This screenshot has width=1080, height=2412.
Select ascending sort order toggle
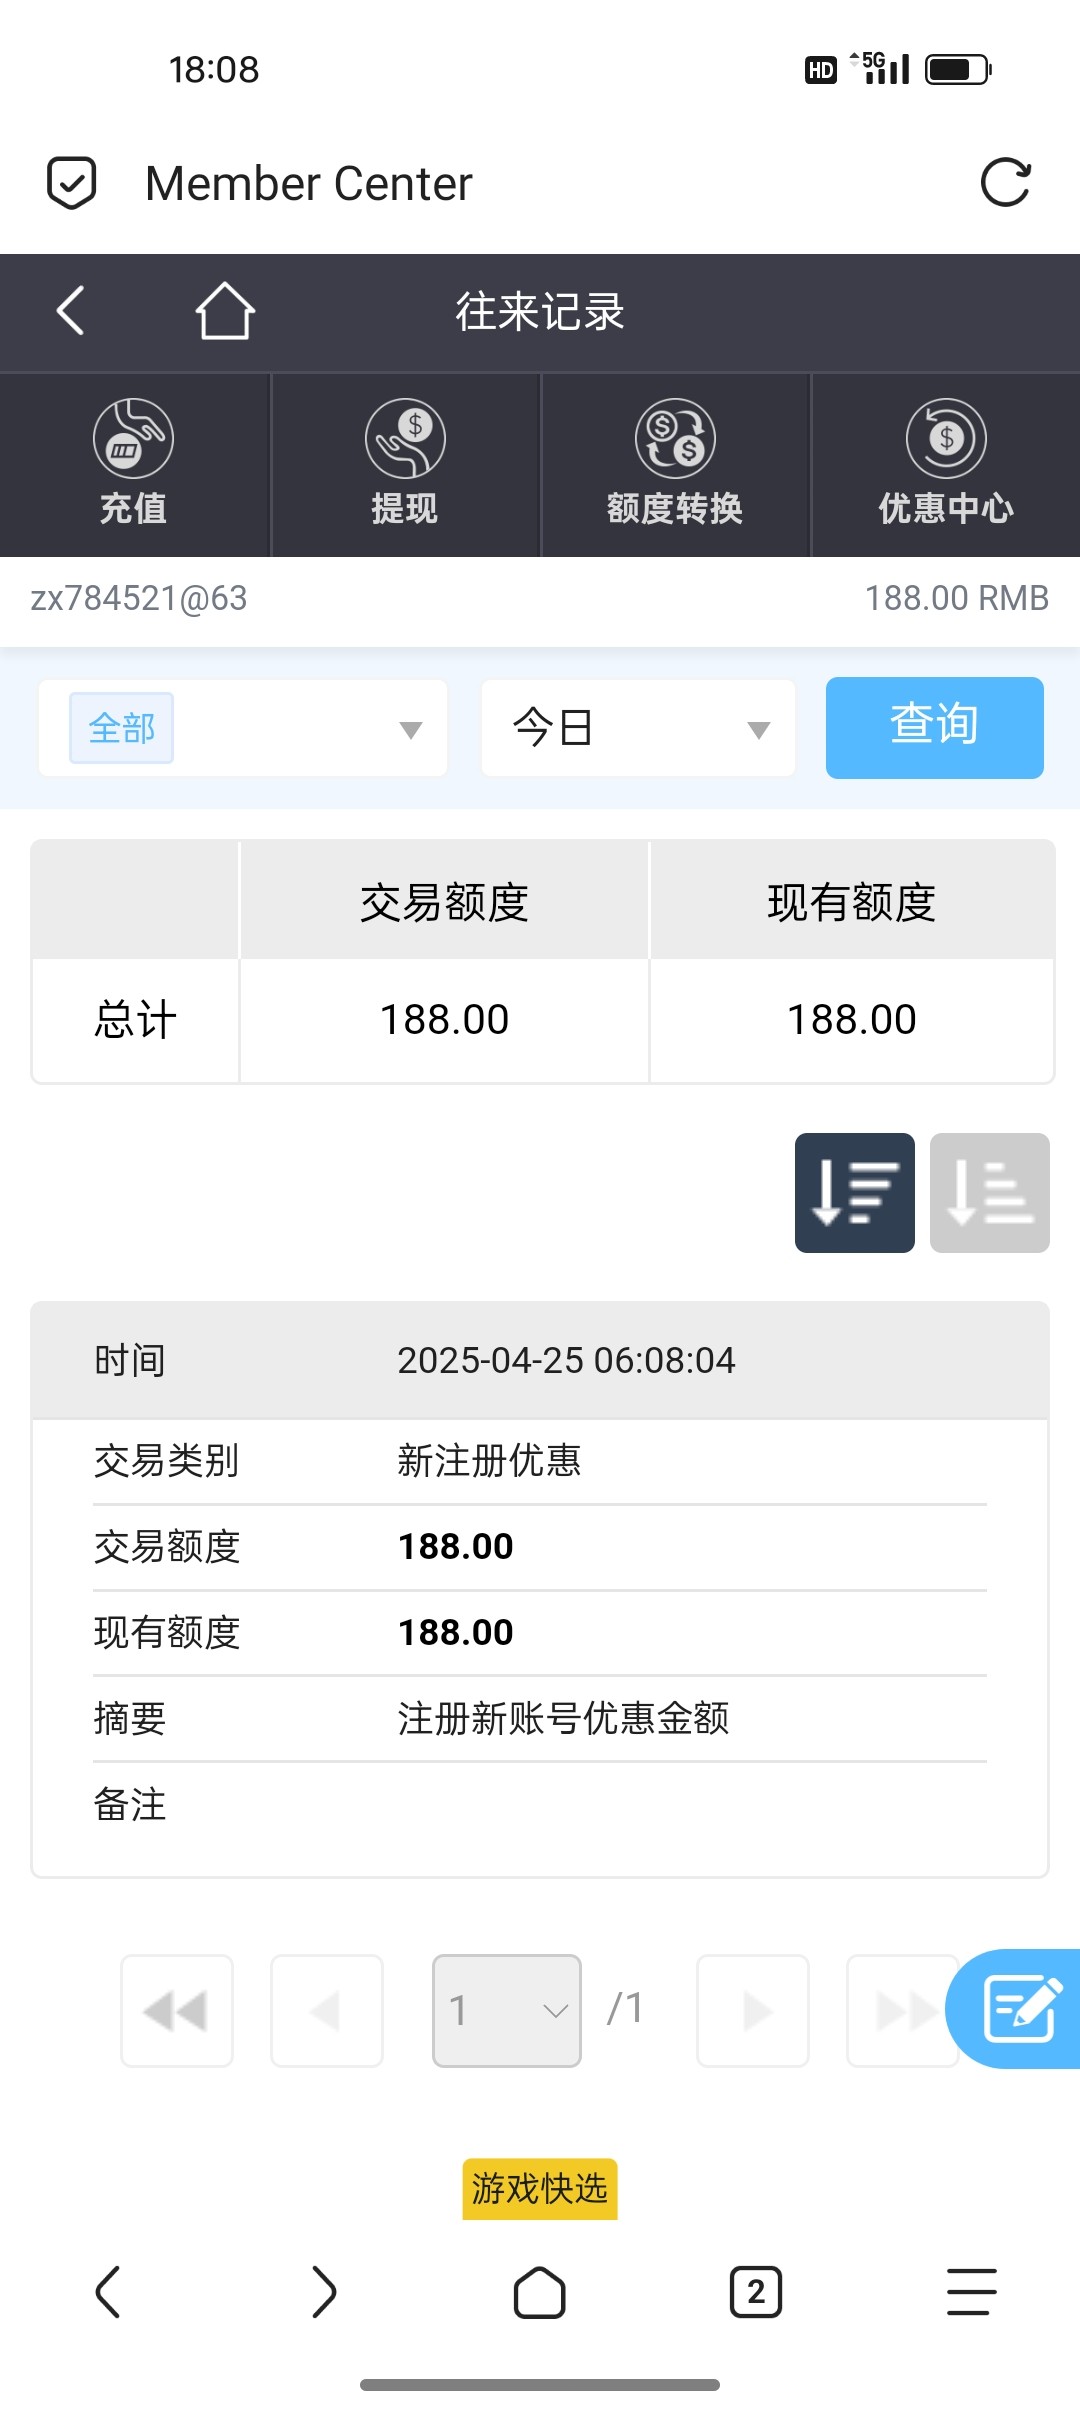pos(989,1192)
